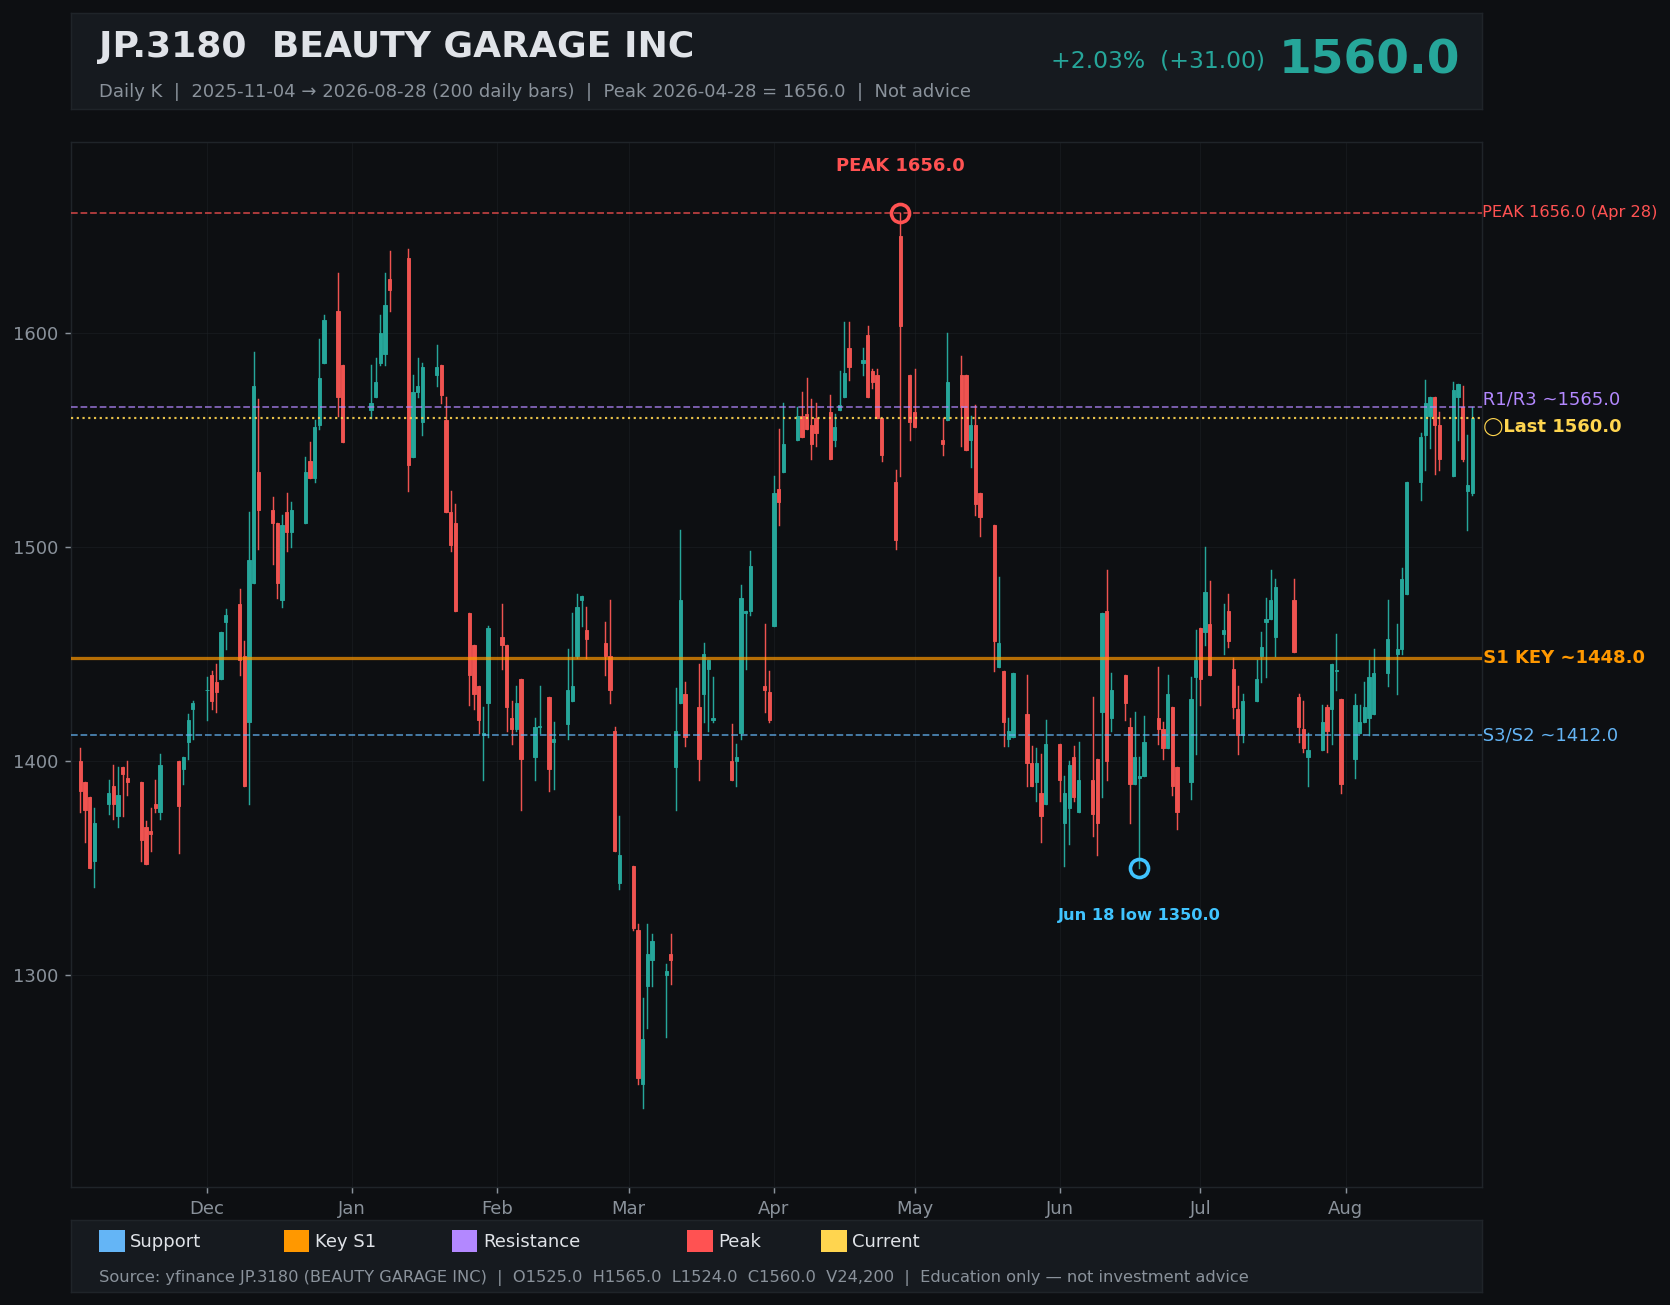This screenshot has height=1305, width=1670.
Task: Select the blue Jun 18 low circle marker
Action: (1139, 868)
